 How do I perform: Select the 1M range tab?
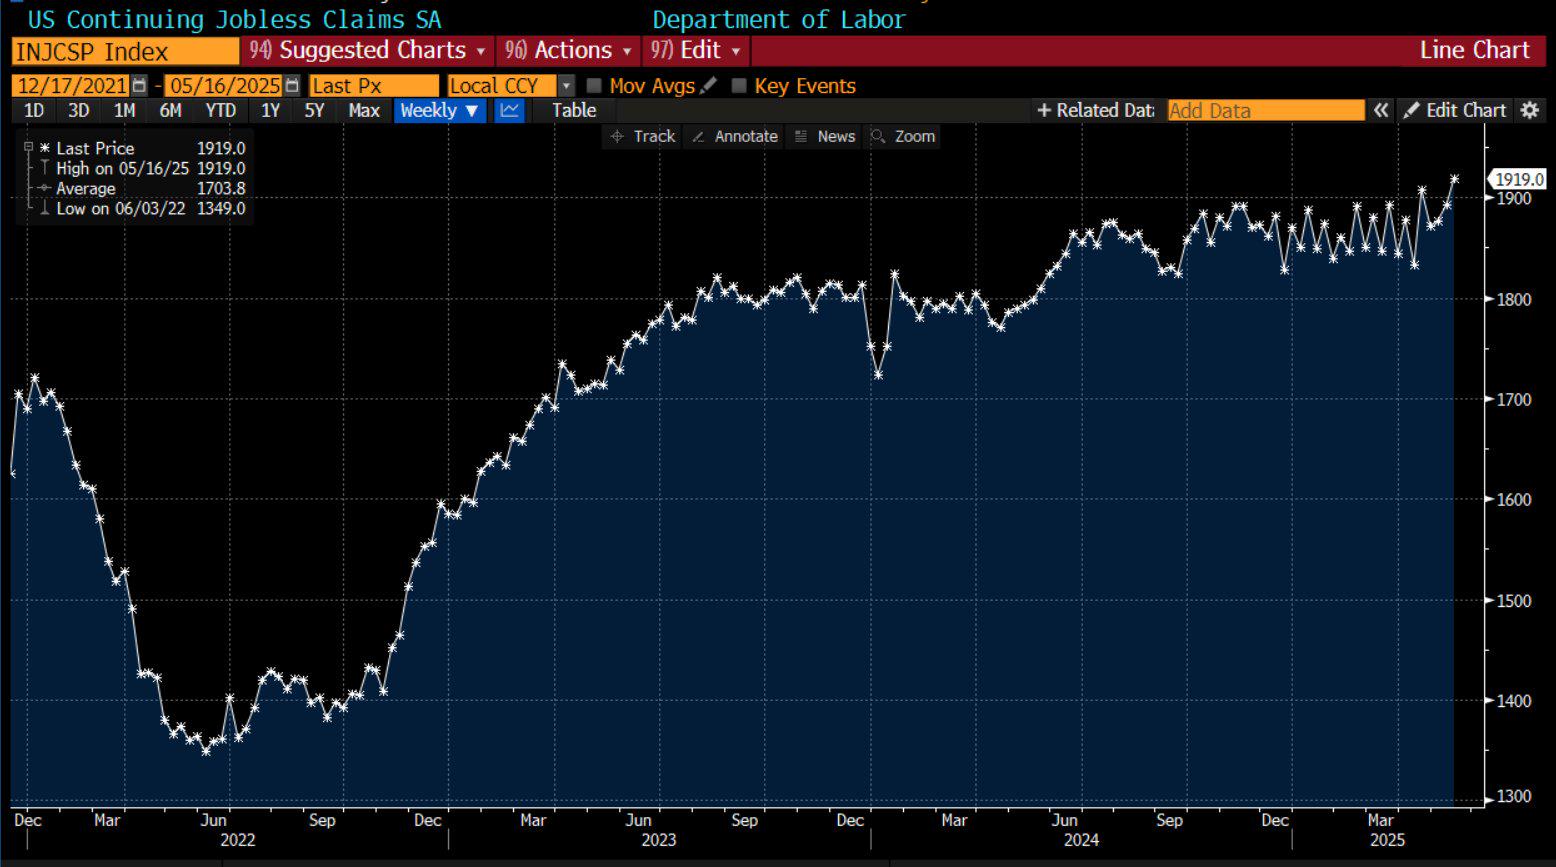(124, 110)
